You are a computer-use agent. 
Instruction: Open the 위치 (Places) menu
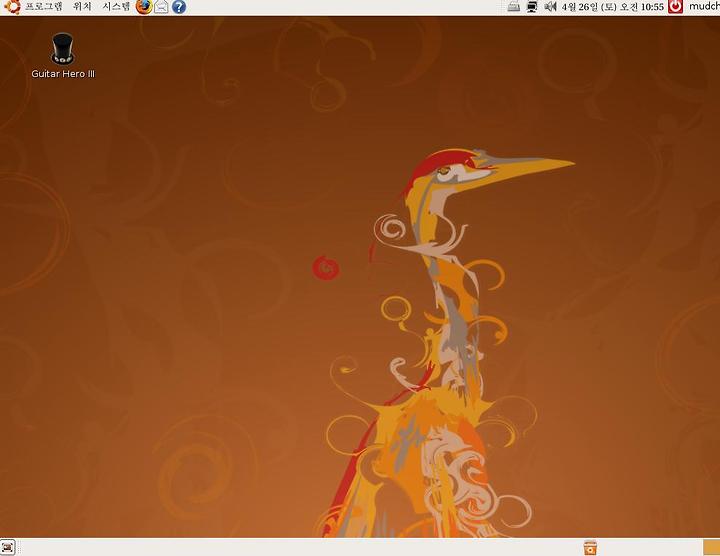tap(83, 6)
